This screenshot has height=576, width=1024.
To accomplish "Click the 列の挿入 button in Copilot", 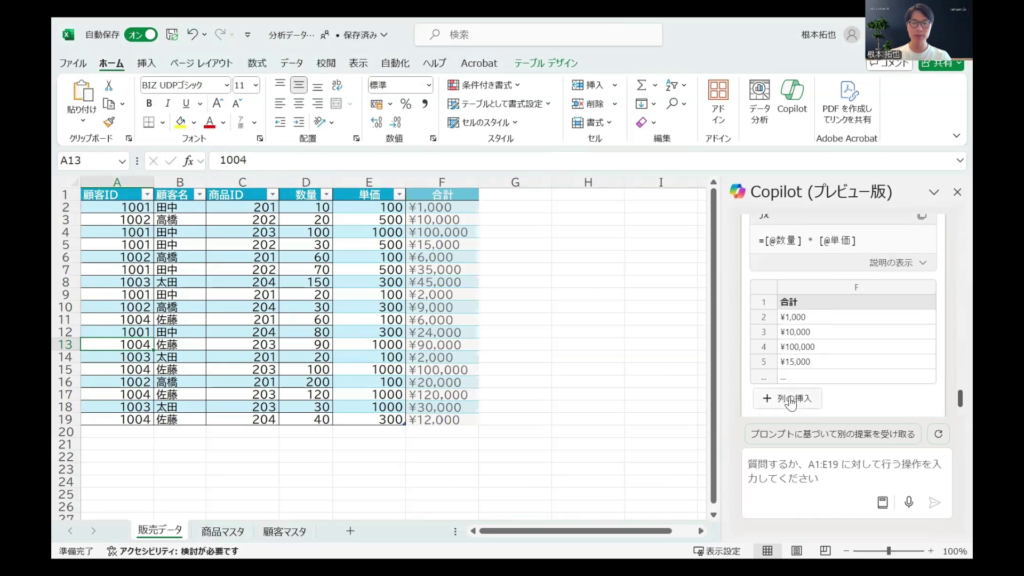I will coord(787,398).
